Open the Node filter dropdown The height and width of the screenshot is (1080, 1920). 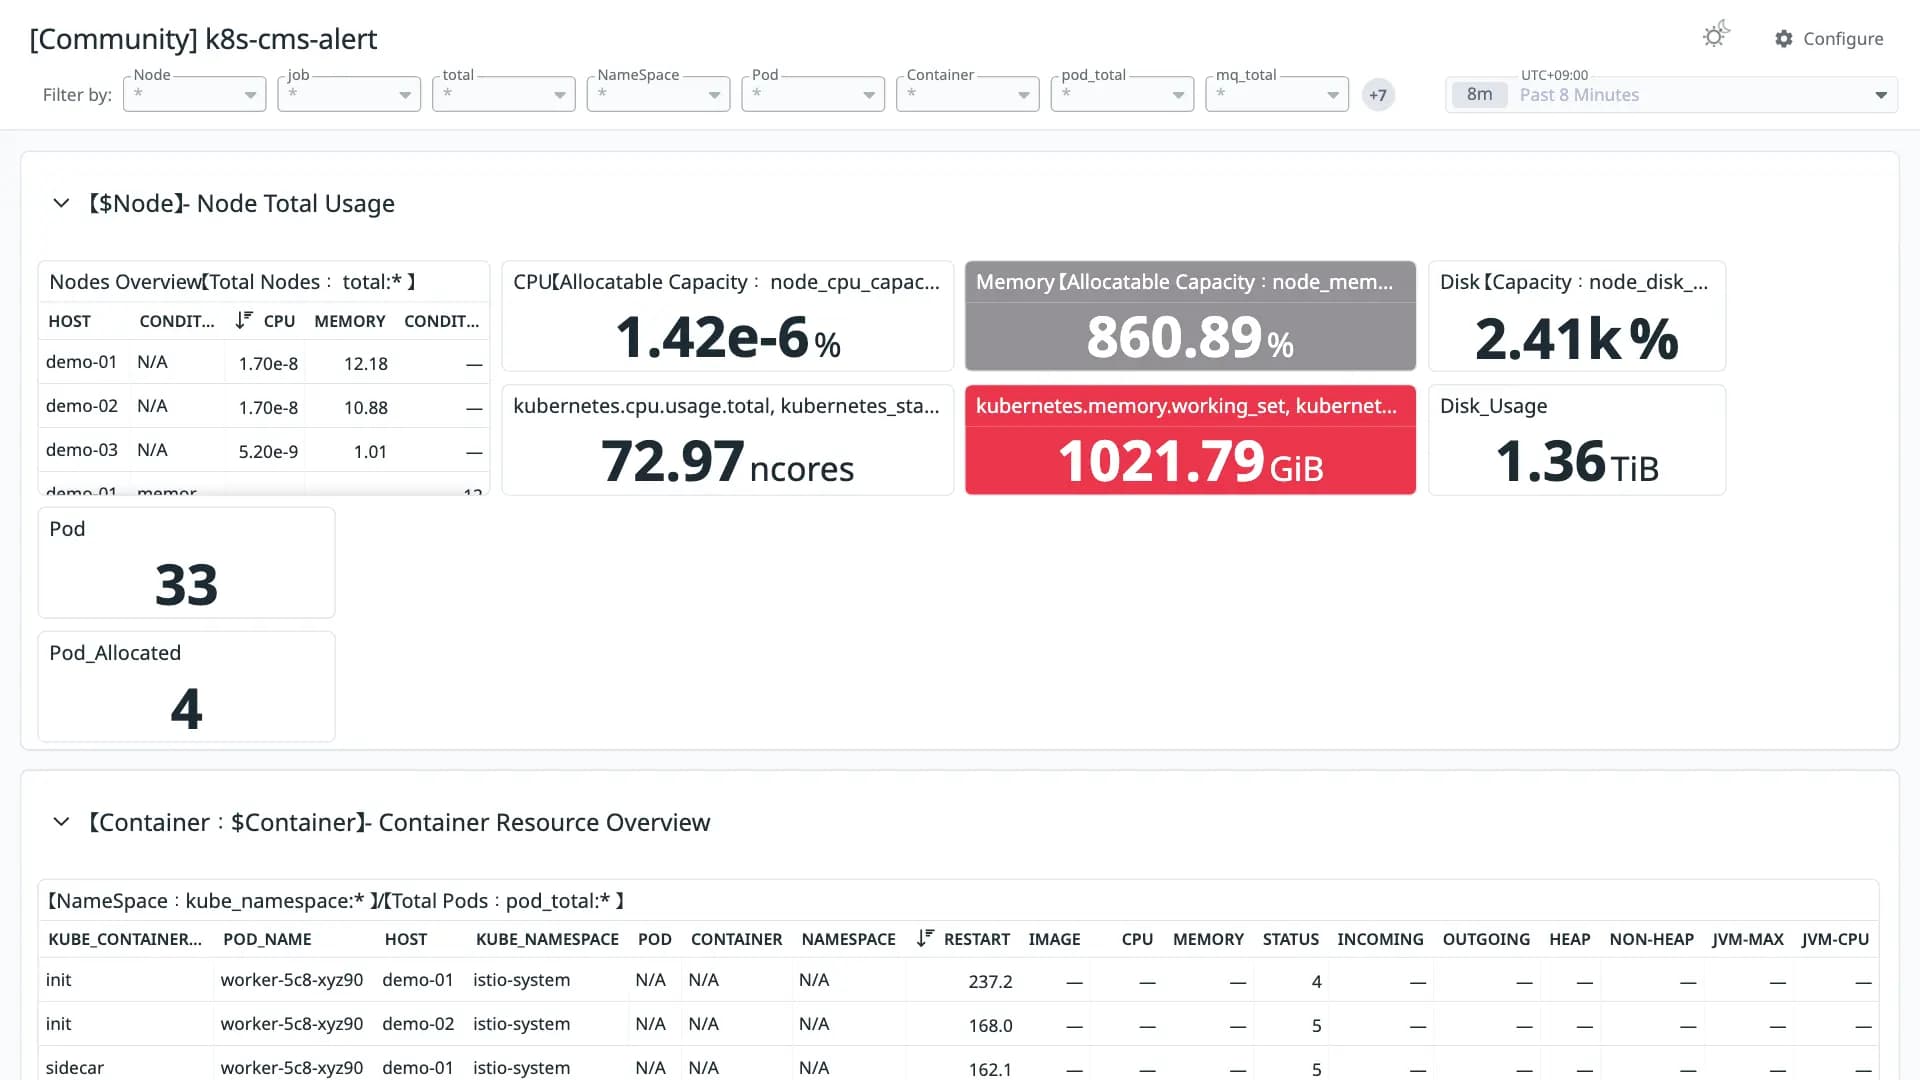coord(195,94)
